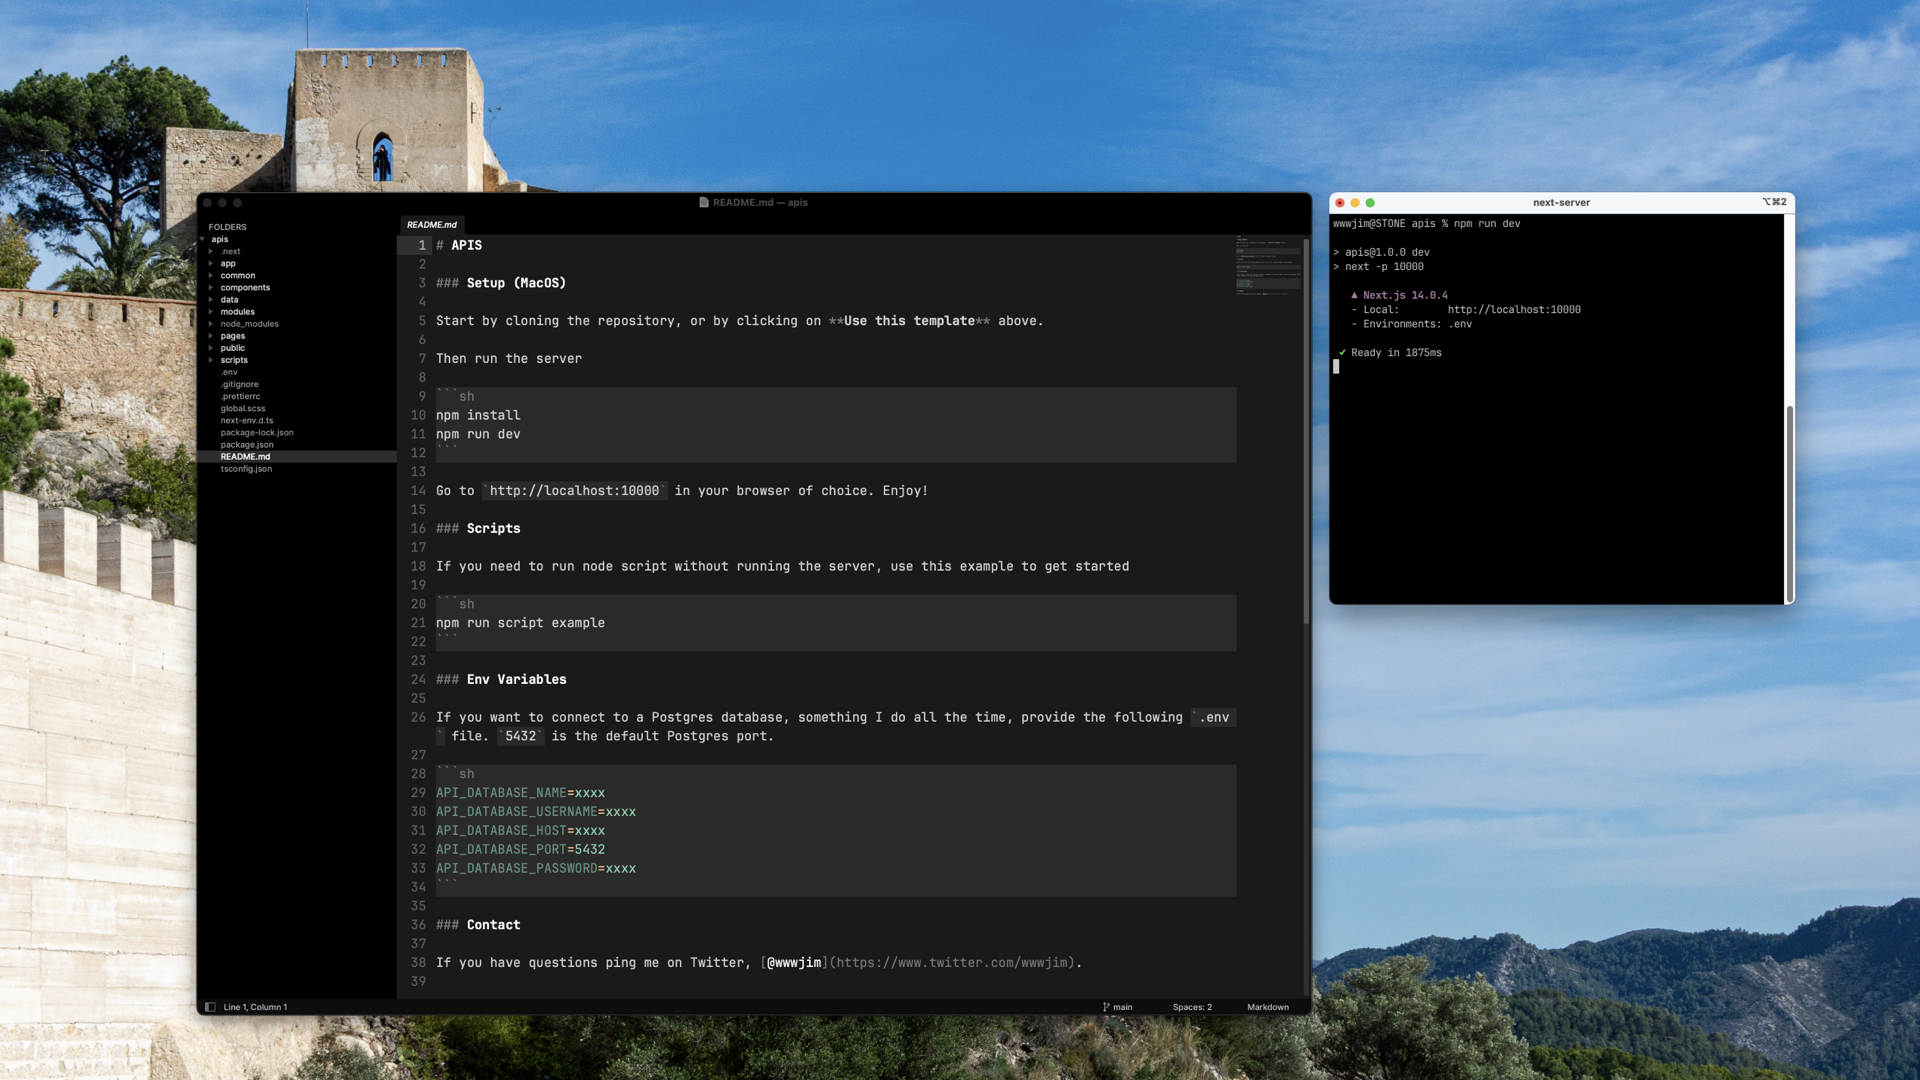
Task: Click the localhost:10000 URL in terminal
Action: (1514, 310)
